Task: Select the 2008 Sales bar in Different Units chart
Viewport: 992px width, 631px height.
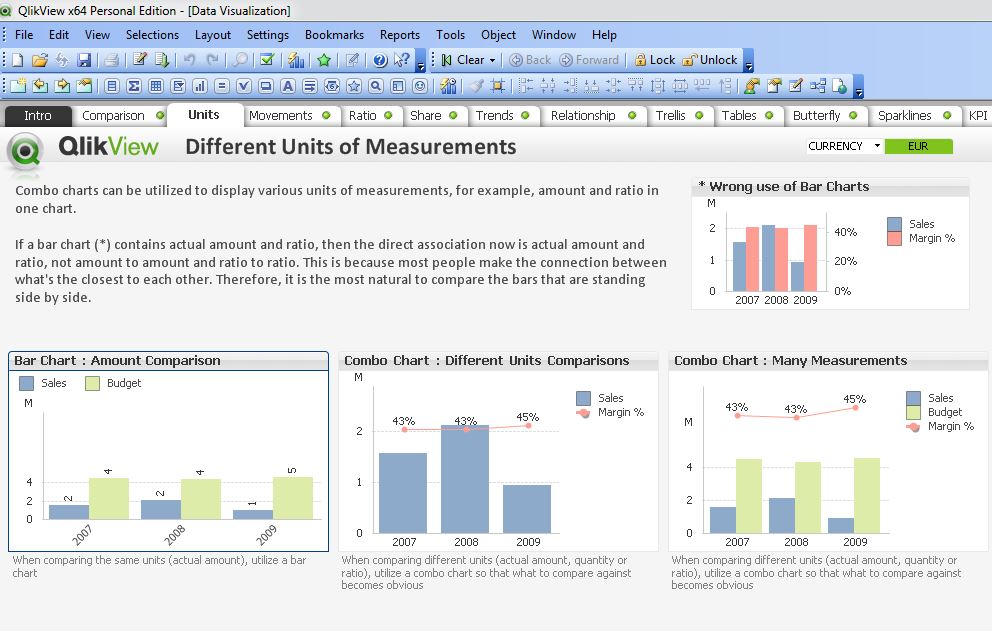Action: 465,479
